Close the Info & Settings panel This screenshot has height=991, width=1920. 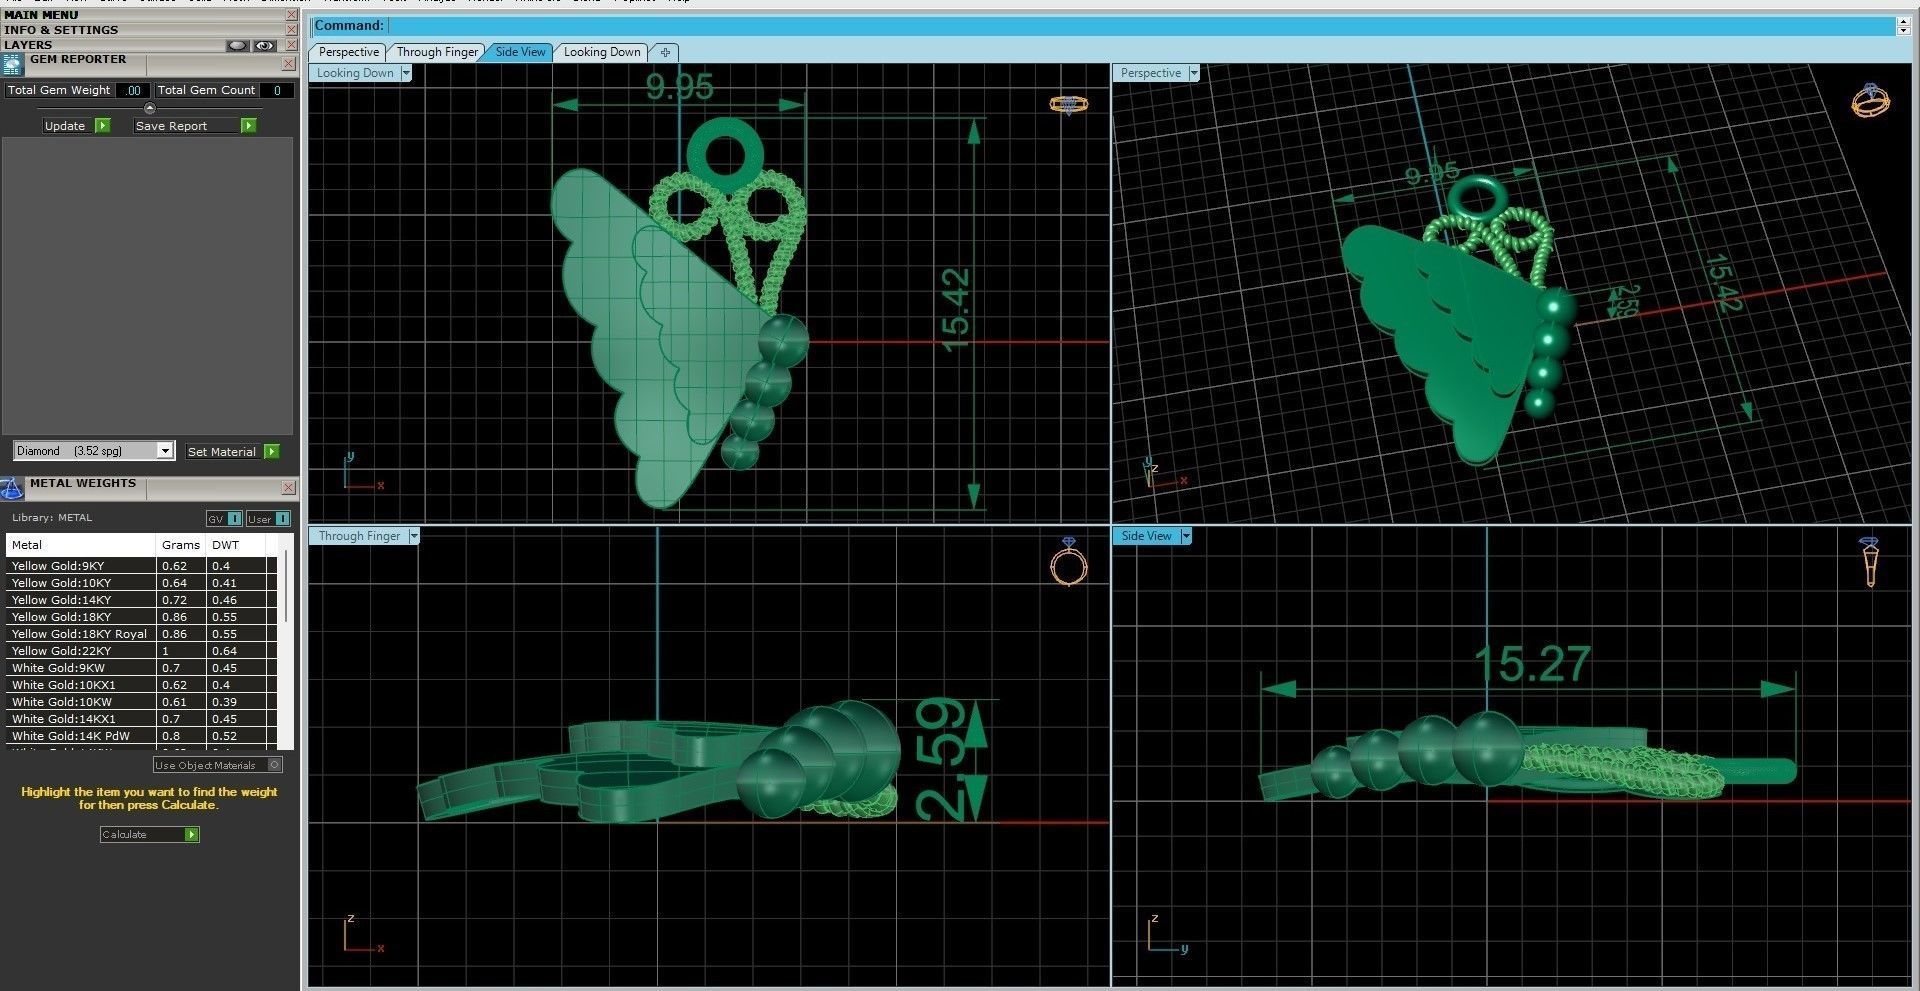click(291, 30)
